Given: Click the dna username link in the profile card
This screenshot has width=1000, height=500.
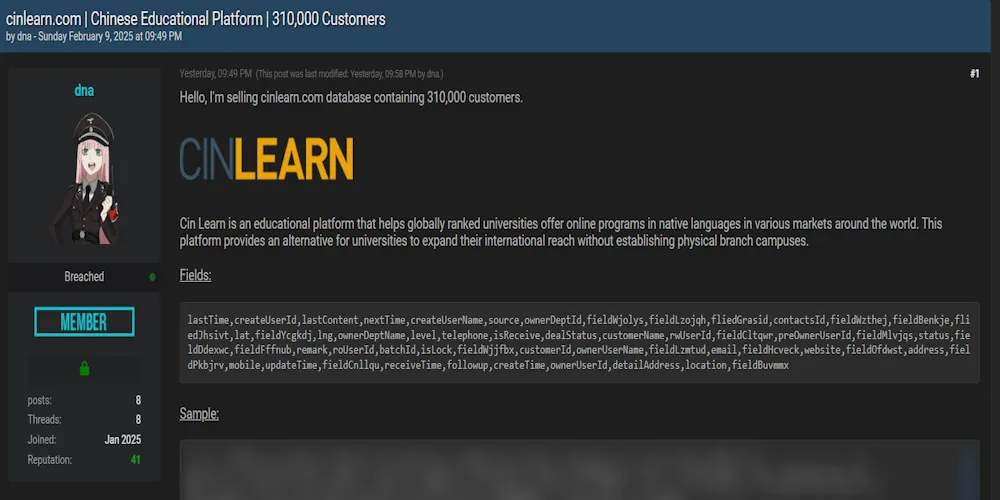Looking at the screenshot, I should click(84, 91).
